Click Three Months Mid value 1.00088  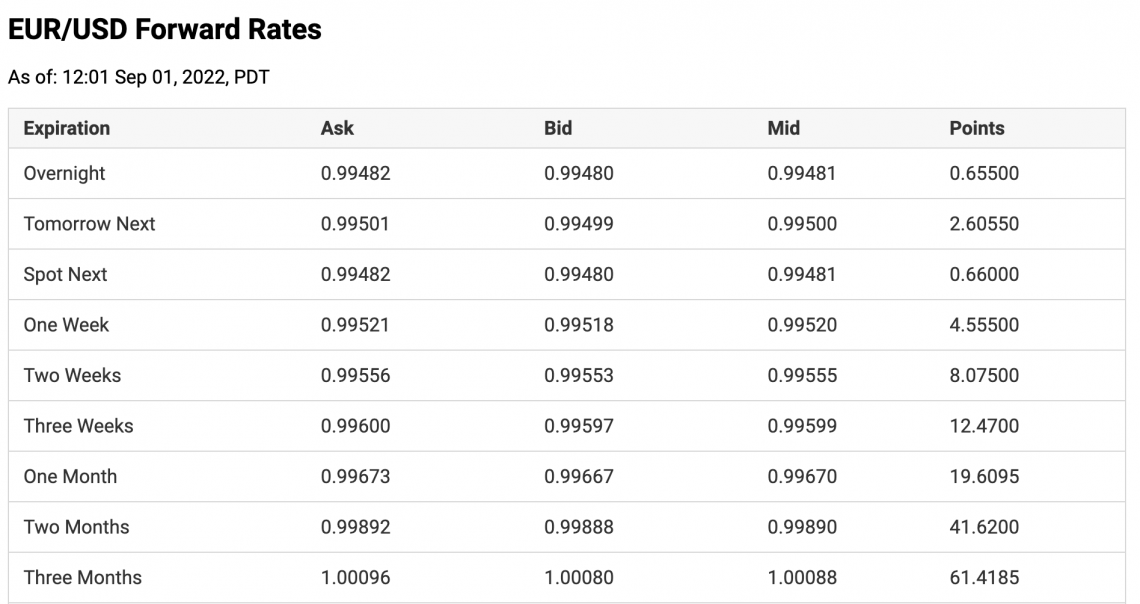click(803, 578)
